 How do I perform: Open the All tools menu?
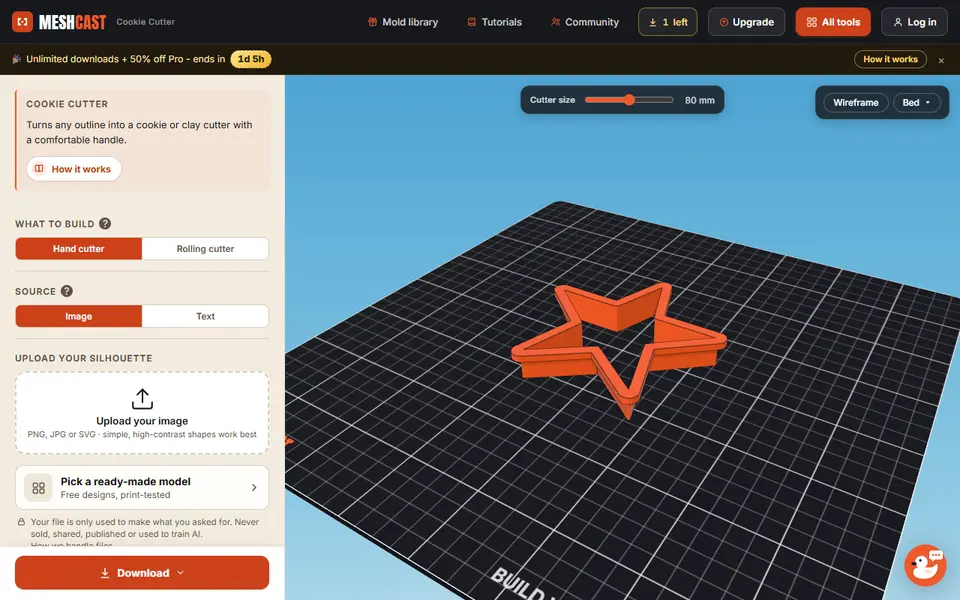[x=833, y=22]
